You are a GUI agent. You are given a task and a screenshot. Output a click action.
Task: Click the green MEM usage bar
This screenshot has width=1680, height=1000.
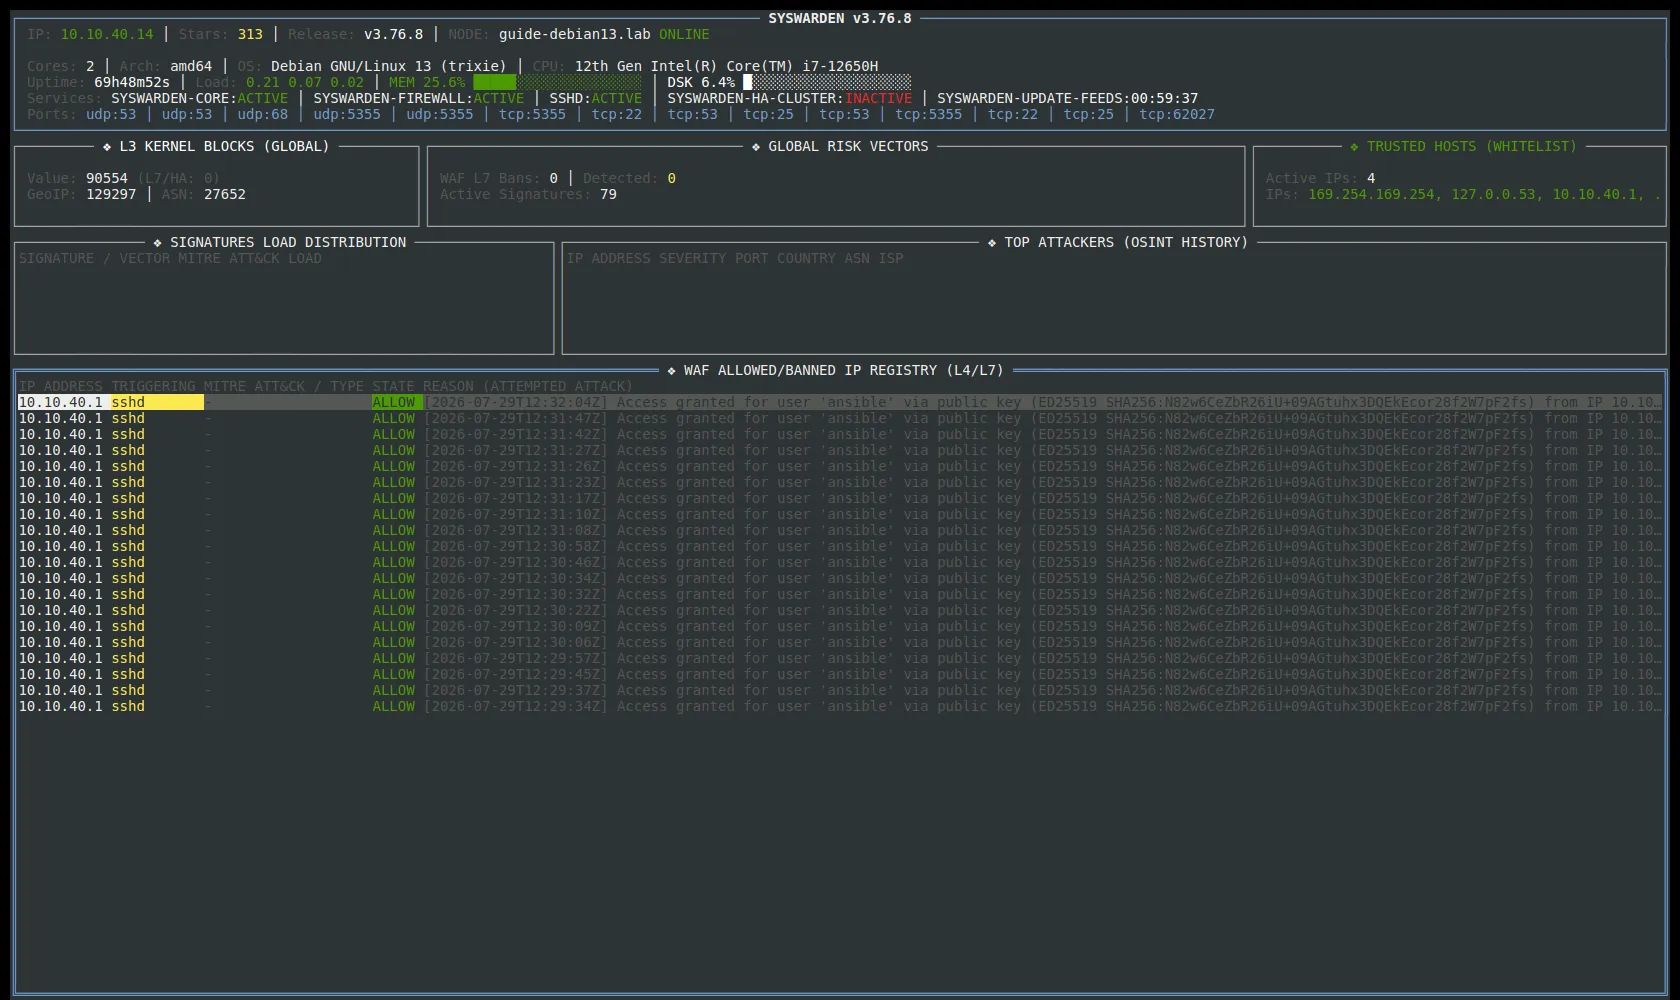click(557, 82)
